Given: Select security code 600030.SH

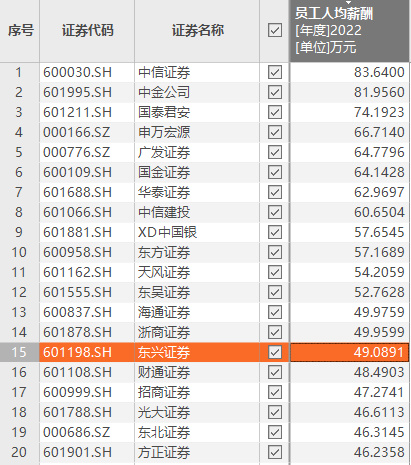Looking at the screenshot, I should click(77, 72).
